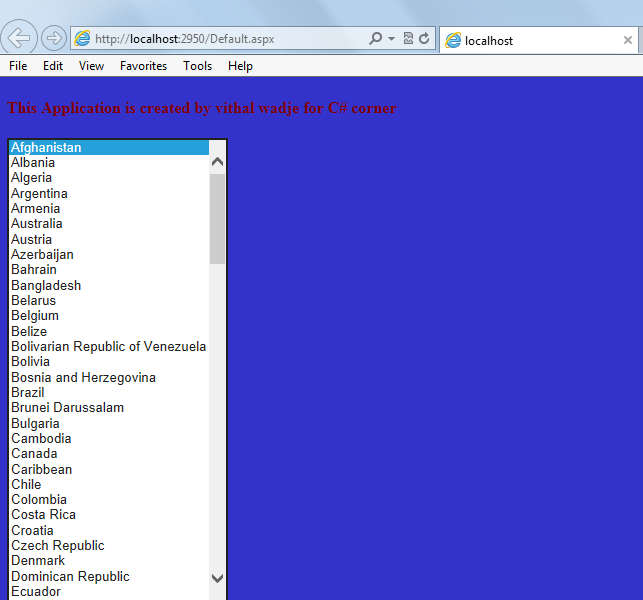The height and width of the screenshot is (600, 643).
Task: Select Brunei Darussalam in the list
Action: click(x=109, y=407)
